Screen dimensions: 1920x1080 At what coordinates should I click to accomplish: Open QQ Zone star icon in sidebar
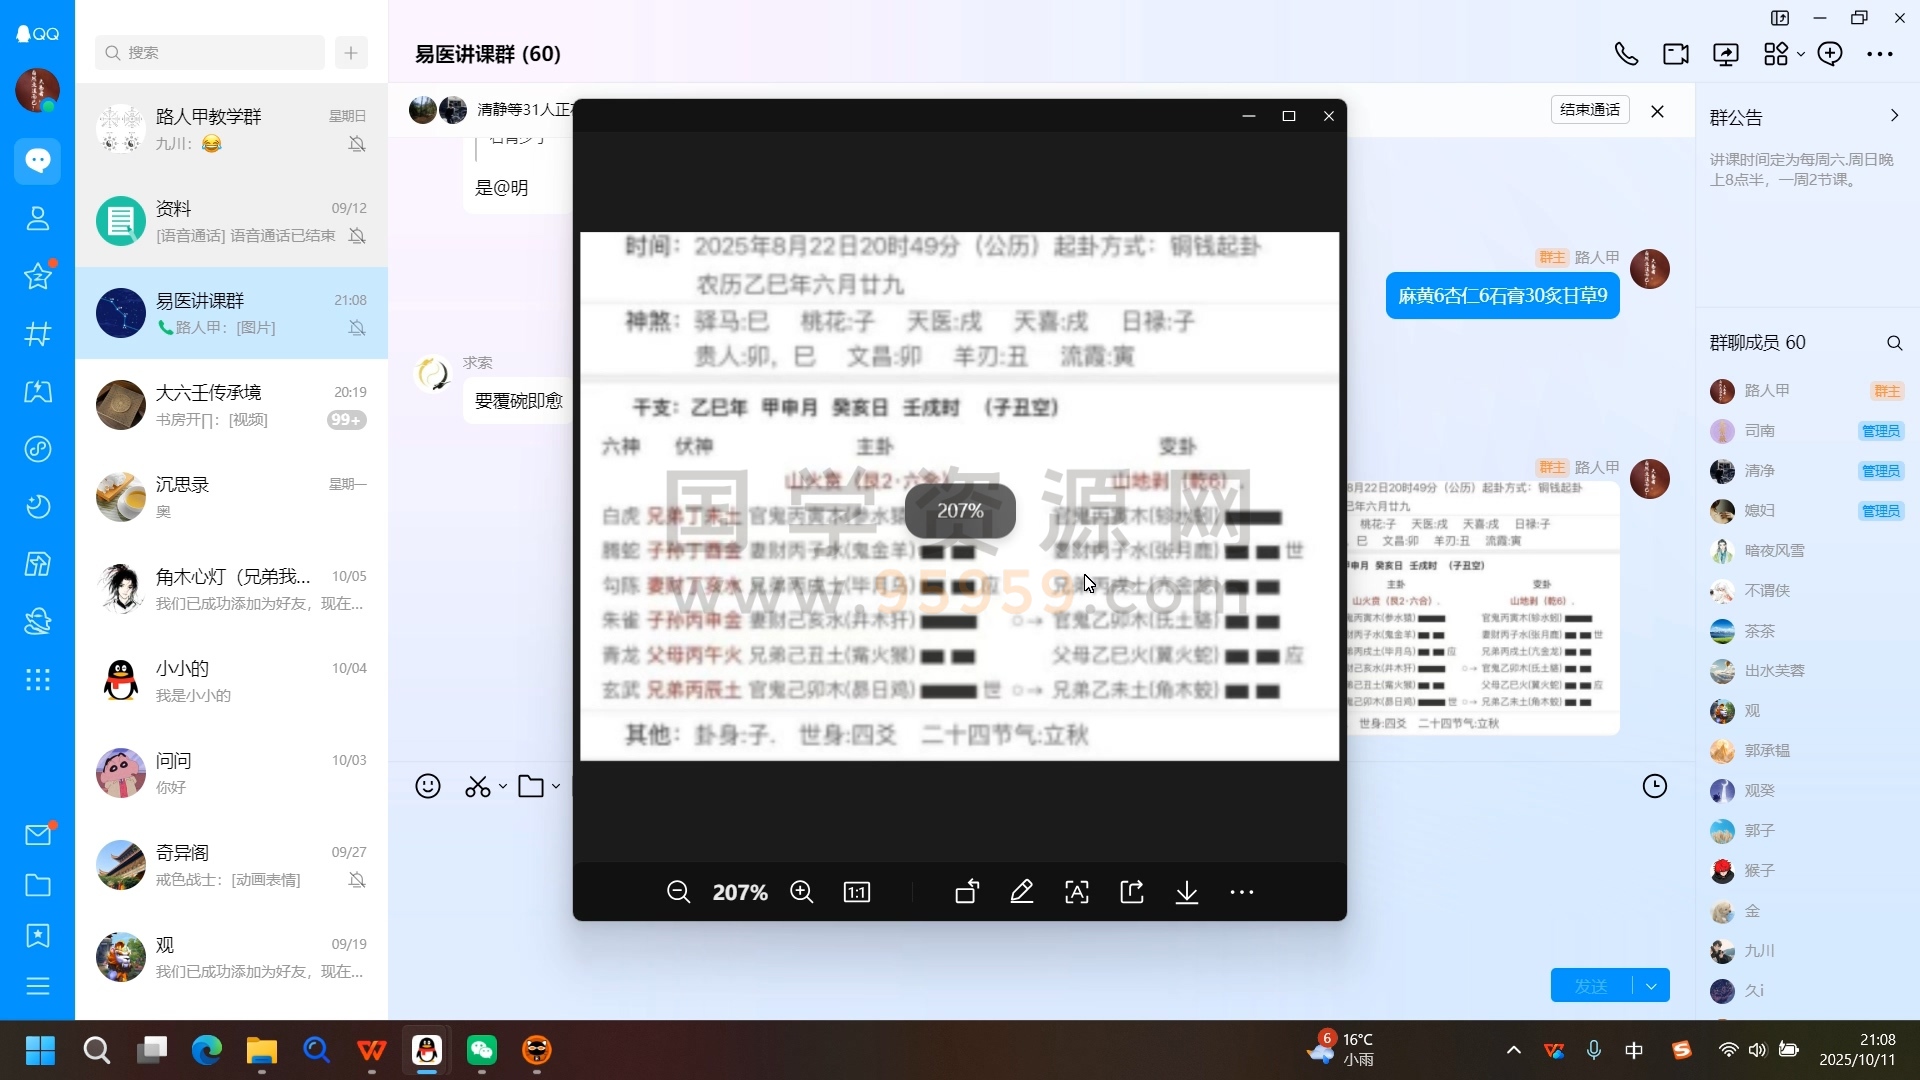[38, 276]
